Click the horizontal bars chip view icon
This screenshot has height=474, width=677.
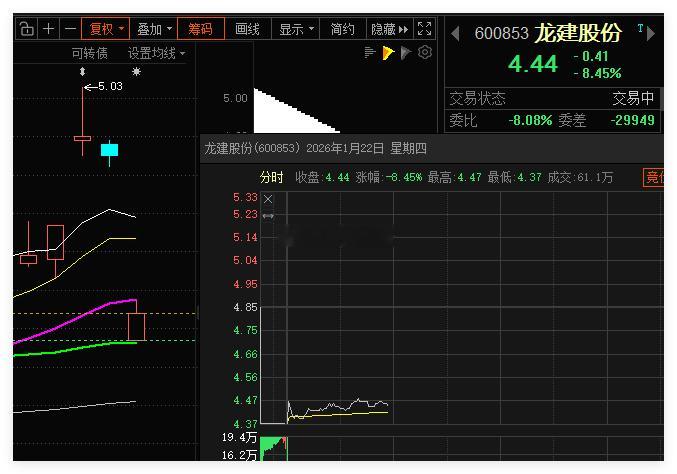[x=370, y=52]
